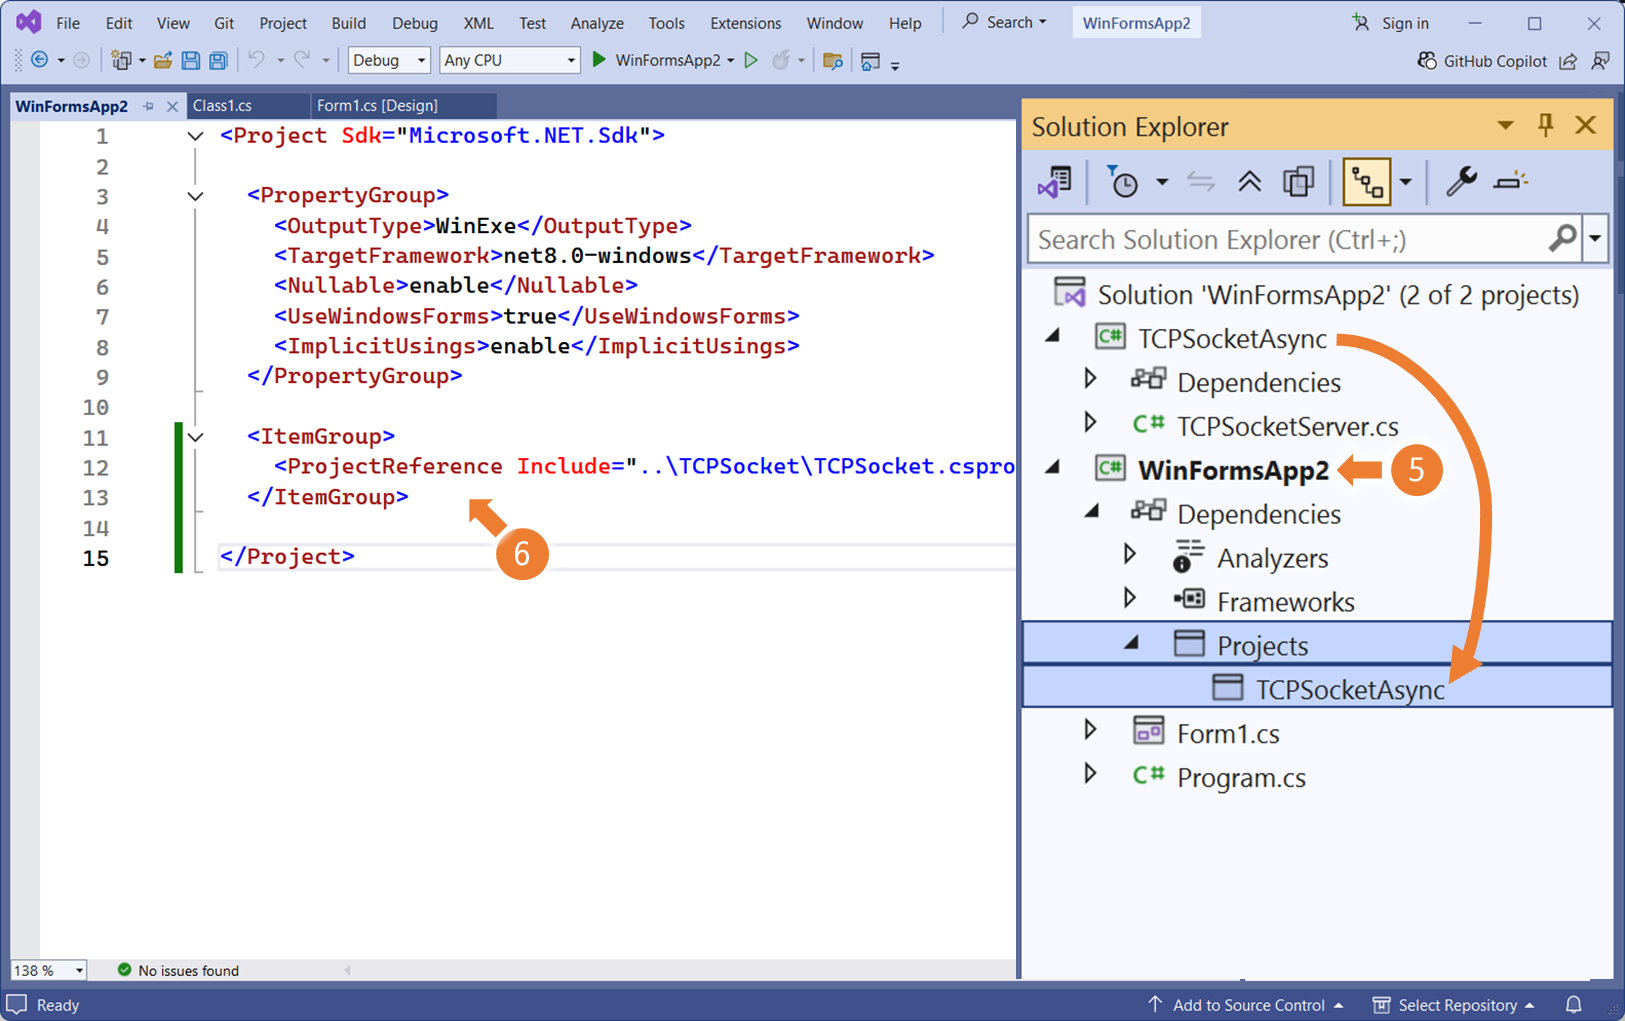Click Collapse All double-chevron icon

point(1249,182)
